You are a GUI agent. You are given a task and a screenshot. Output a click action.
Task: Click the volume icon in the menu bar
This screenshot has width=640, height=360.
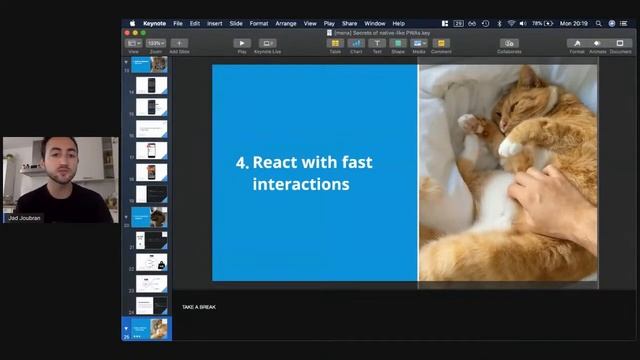tap(523, 24)
